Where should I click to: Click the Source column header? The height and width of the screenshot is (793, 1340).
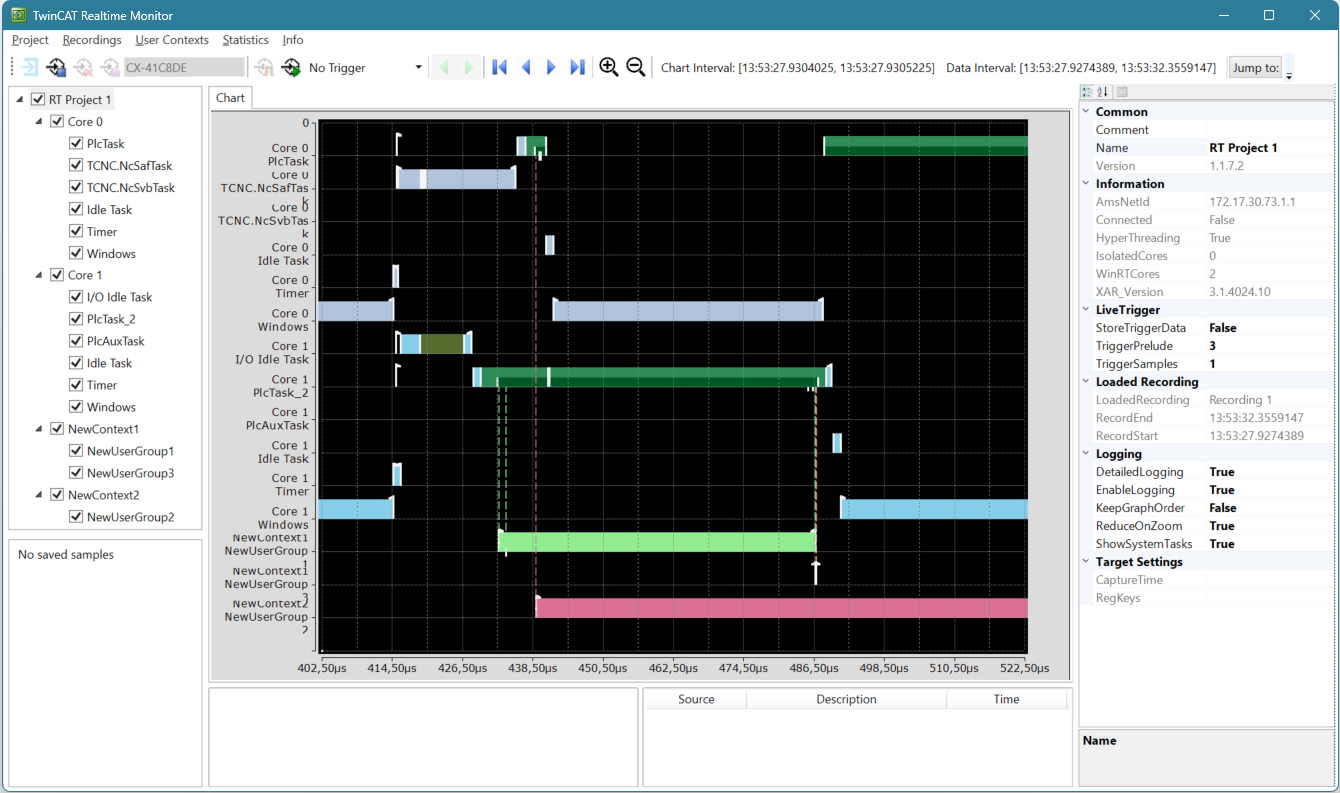click(696, 699)
